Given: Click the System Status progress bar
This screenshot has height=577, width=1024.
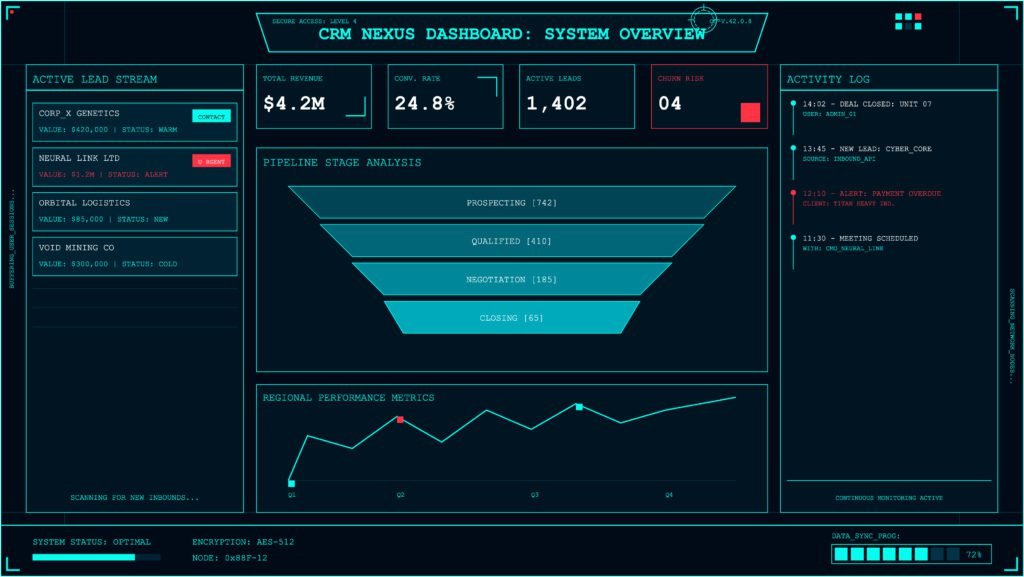Looking at the screenshot, I should [96, 557].
